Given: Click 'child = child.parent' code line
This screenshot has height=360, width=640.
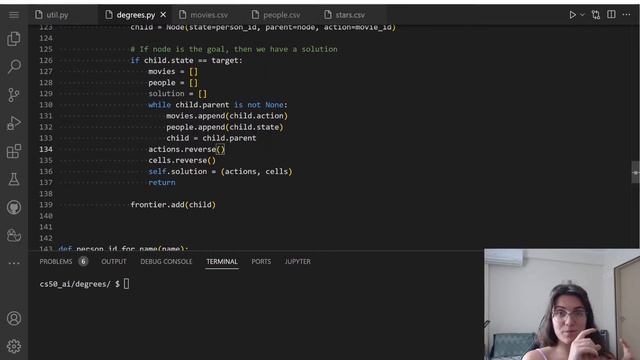Looking at the screenshot, I should (x=211, y=138).
